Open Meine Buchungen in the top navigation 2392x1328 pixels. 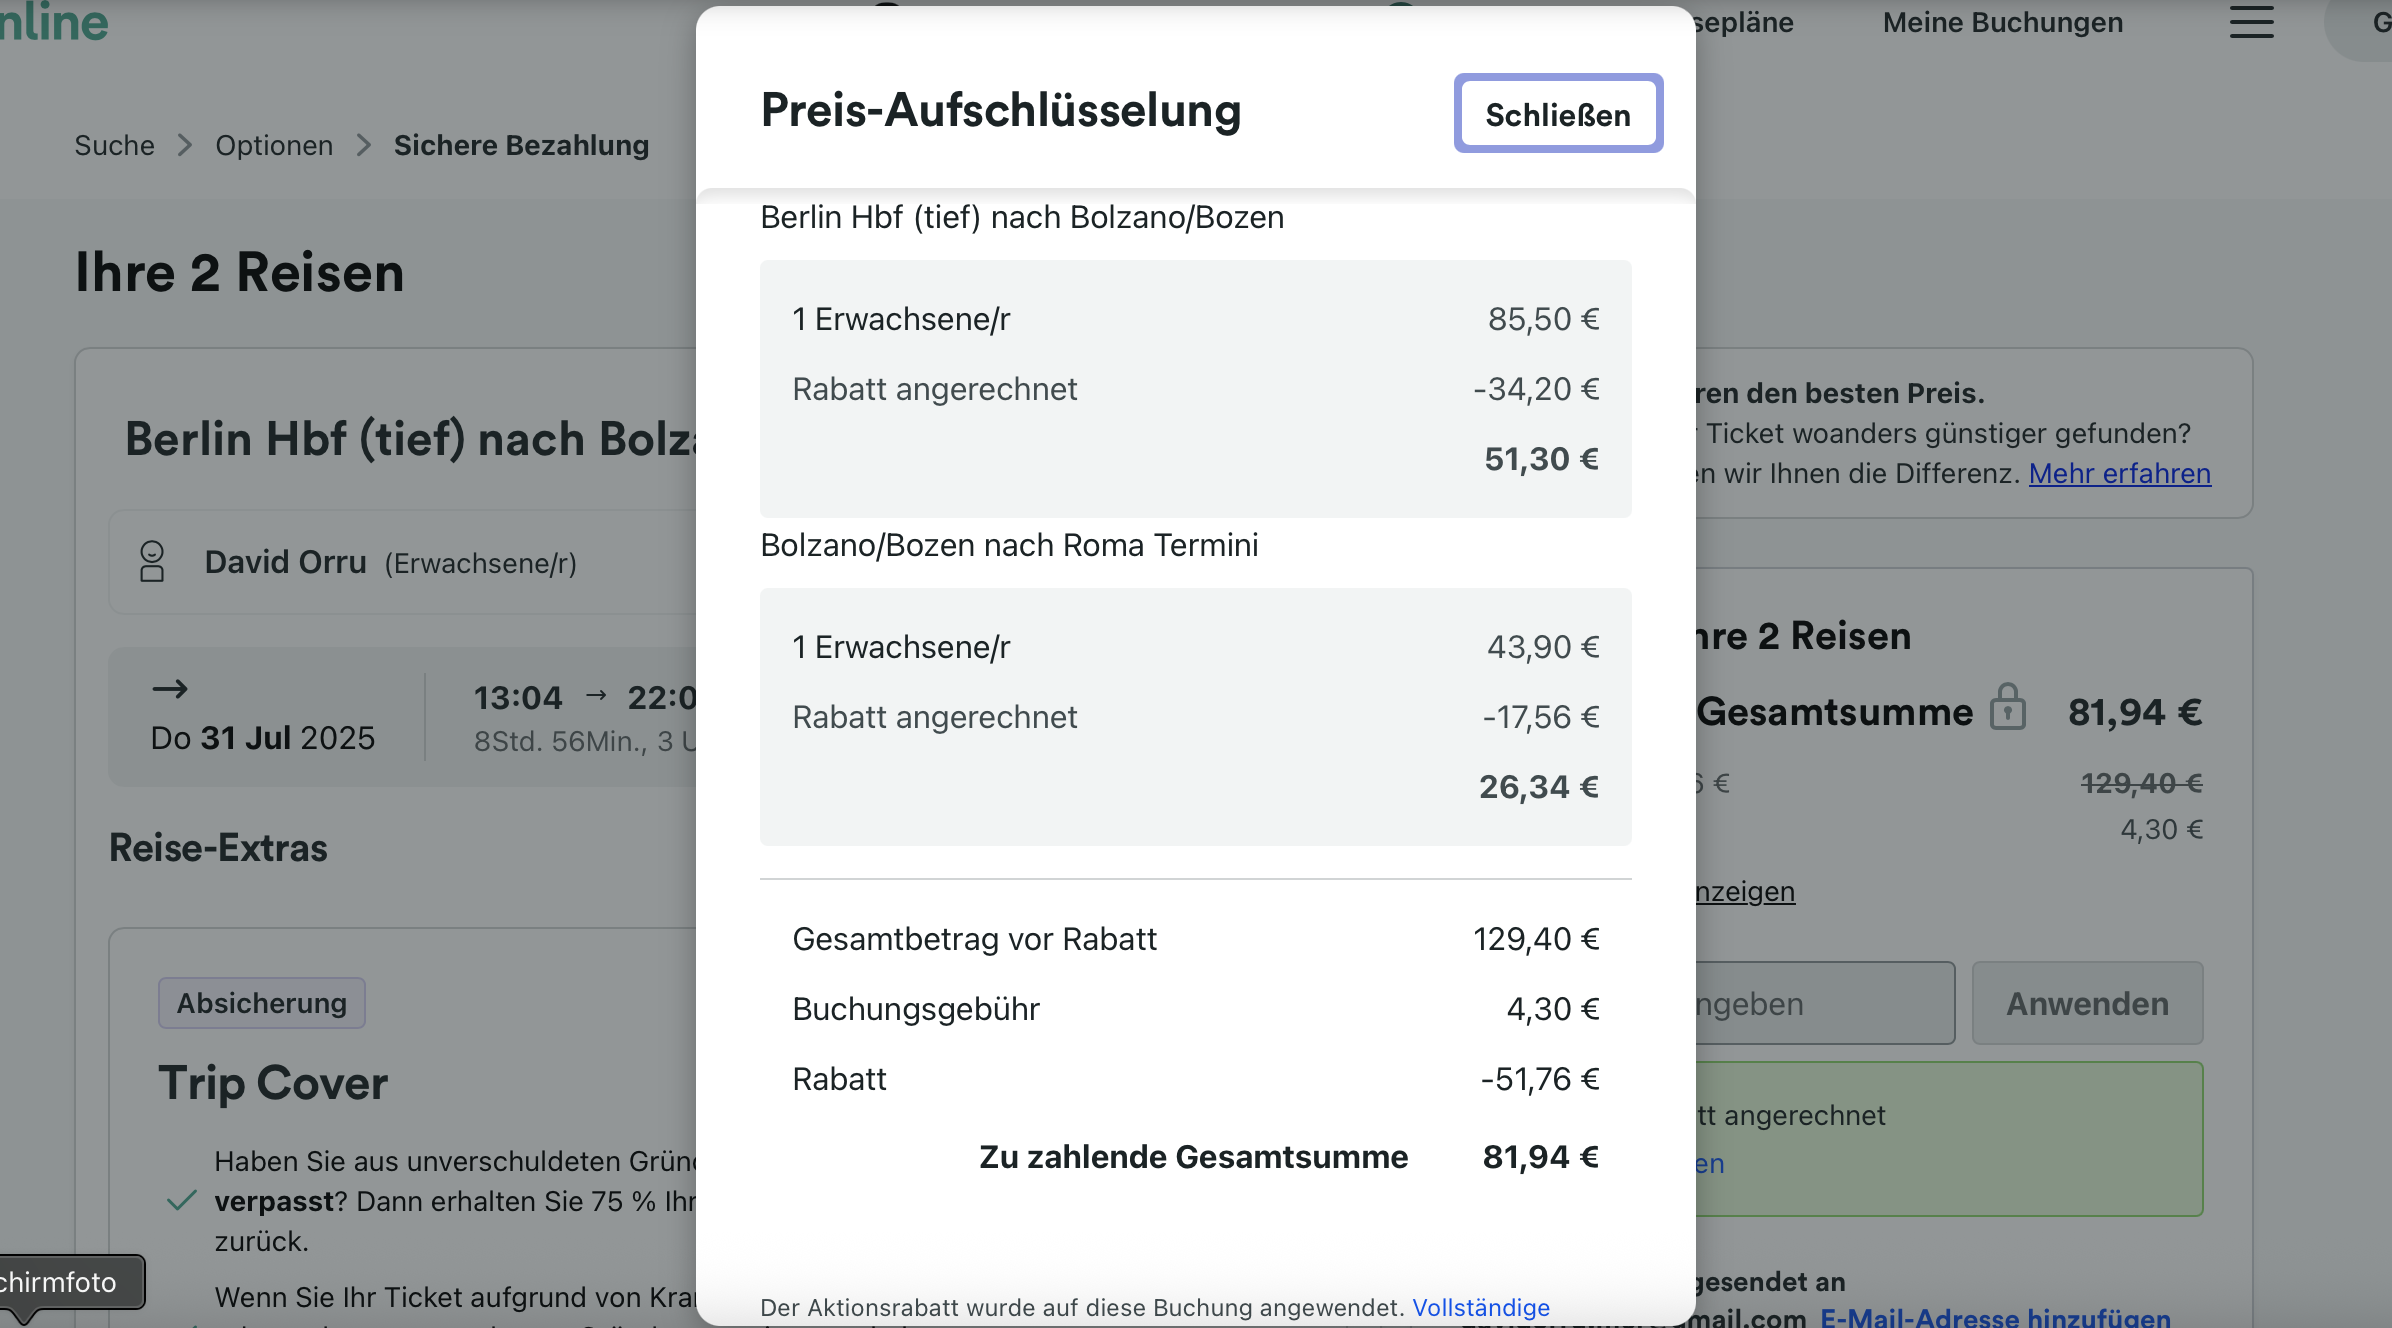(x=2002, y=22)
